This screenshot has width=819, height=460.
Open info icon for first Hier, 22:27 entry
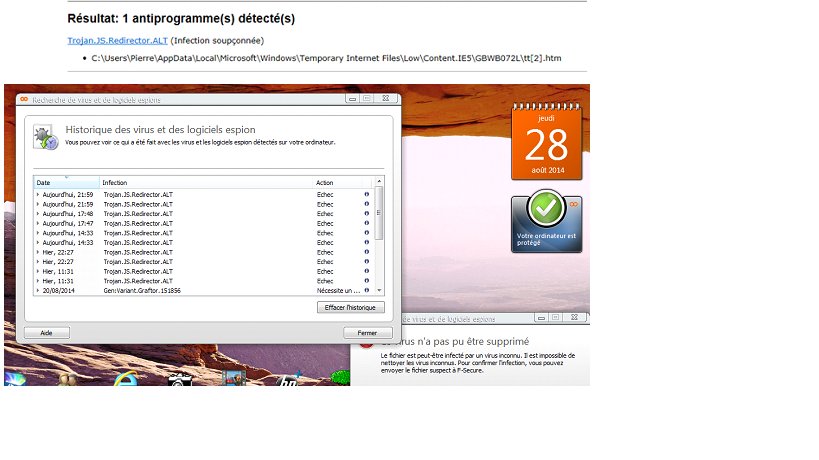[367, 252]
